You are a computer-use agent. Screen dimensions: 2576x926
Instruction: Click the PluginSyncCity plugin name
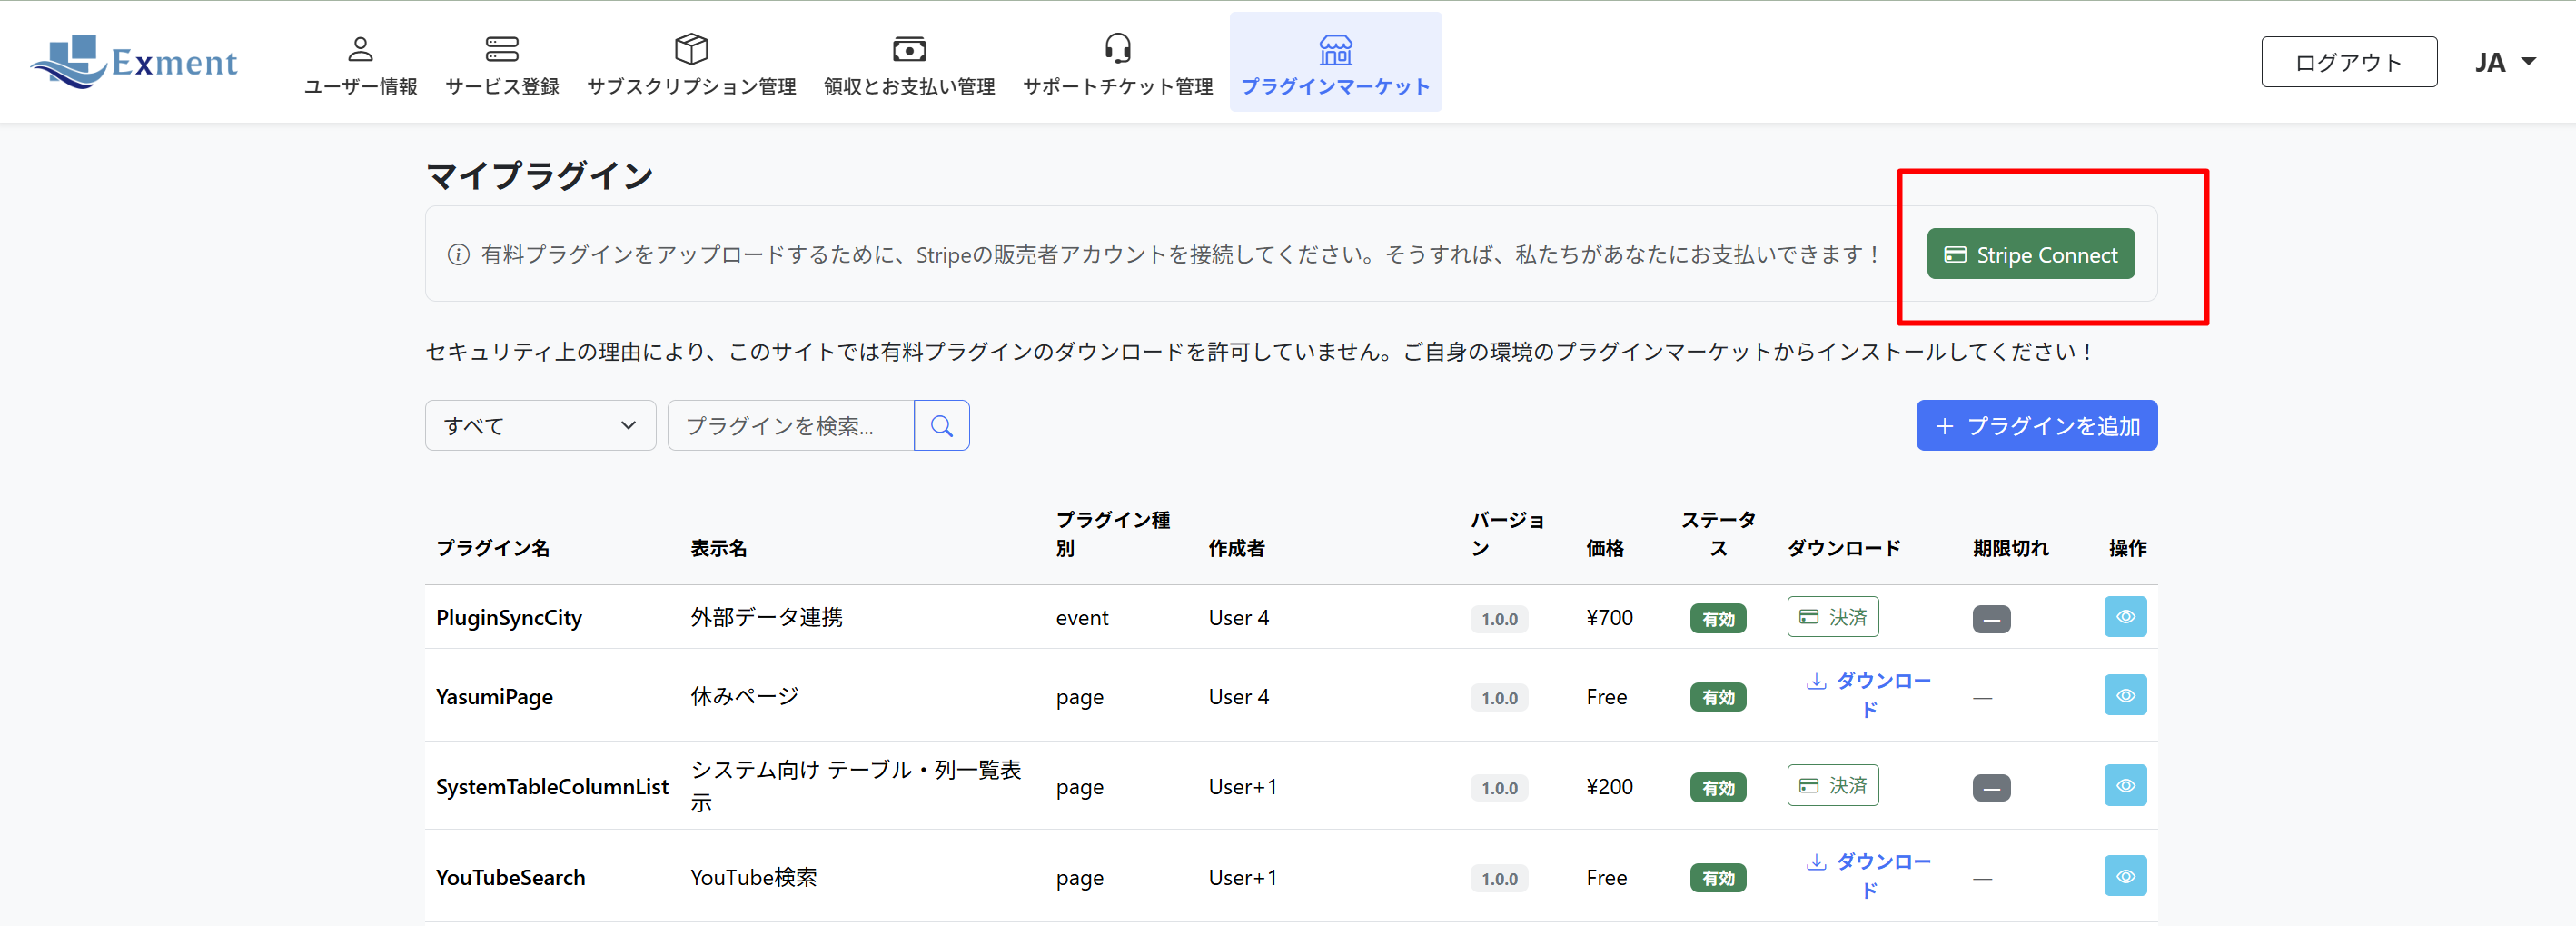pyautogui.click(x=509, y=618)
